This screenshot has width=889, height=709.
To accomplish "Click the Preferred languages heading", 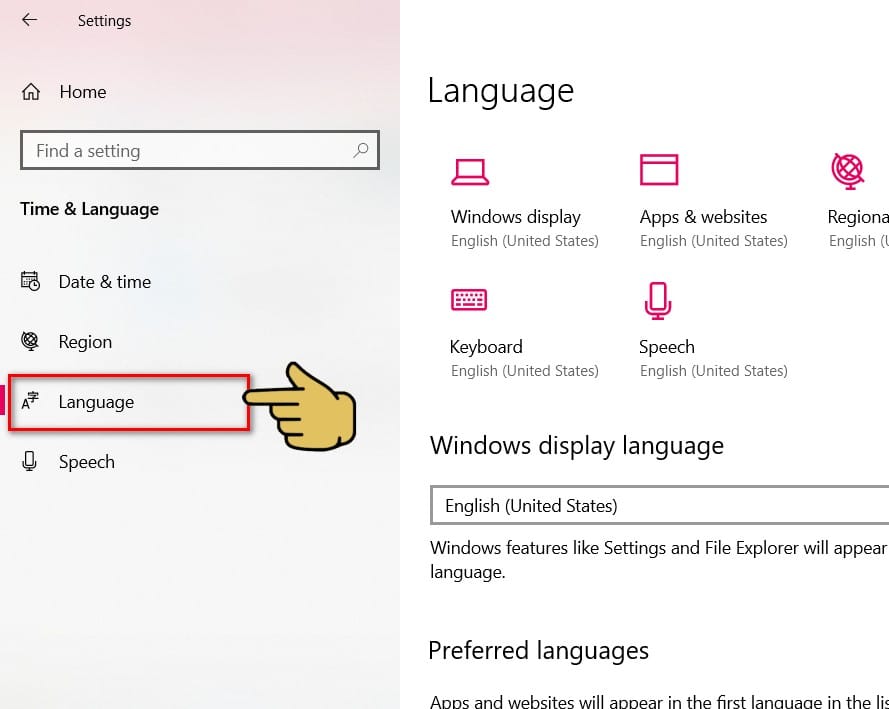I will (x=539, y=651).
